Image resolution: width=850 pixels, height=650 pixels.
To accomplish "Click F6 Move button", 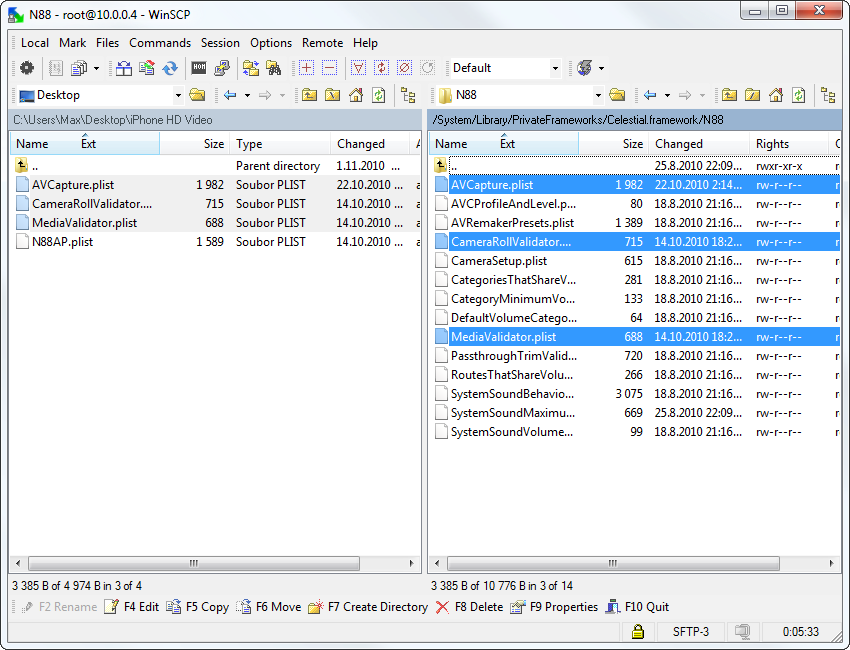I will pyautogui.click(x=269, y=607).
